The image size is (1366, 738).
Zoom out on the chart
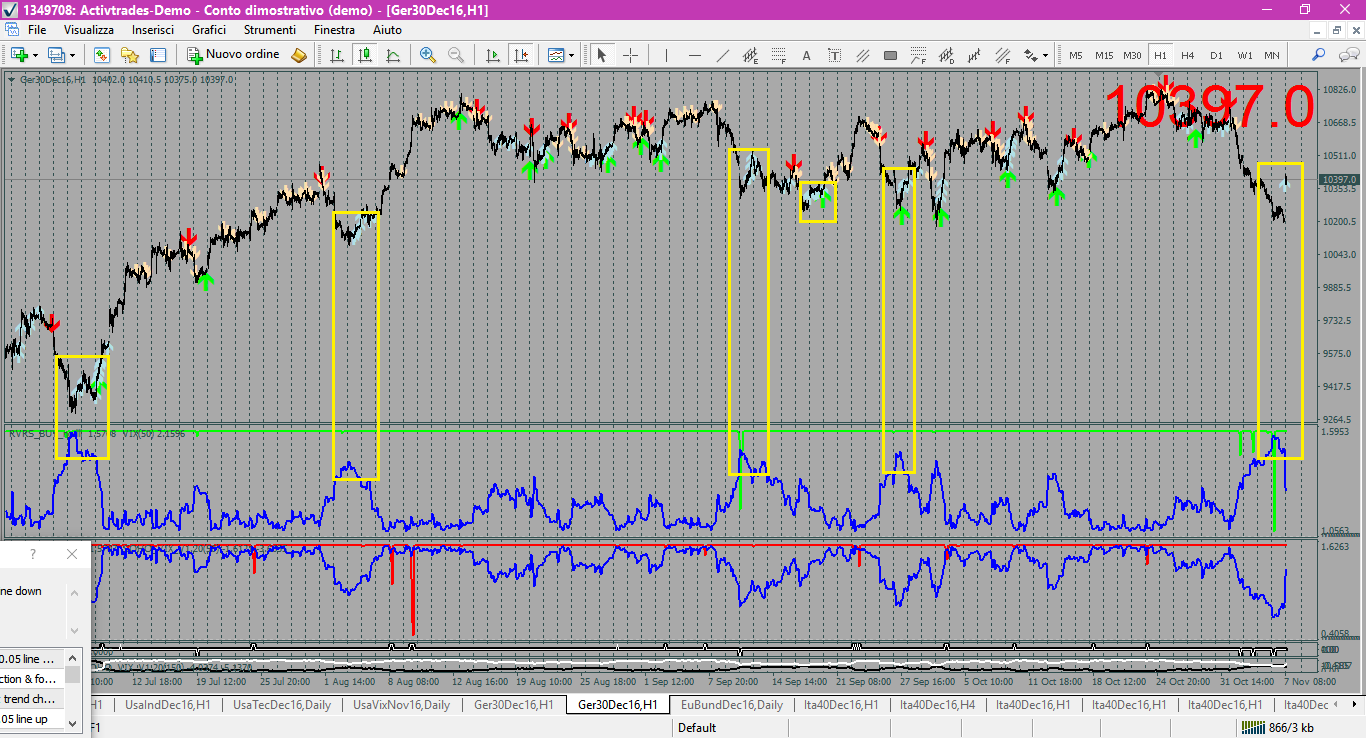(x=456, y=55)
